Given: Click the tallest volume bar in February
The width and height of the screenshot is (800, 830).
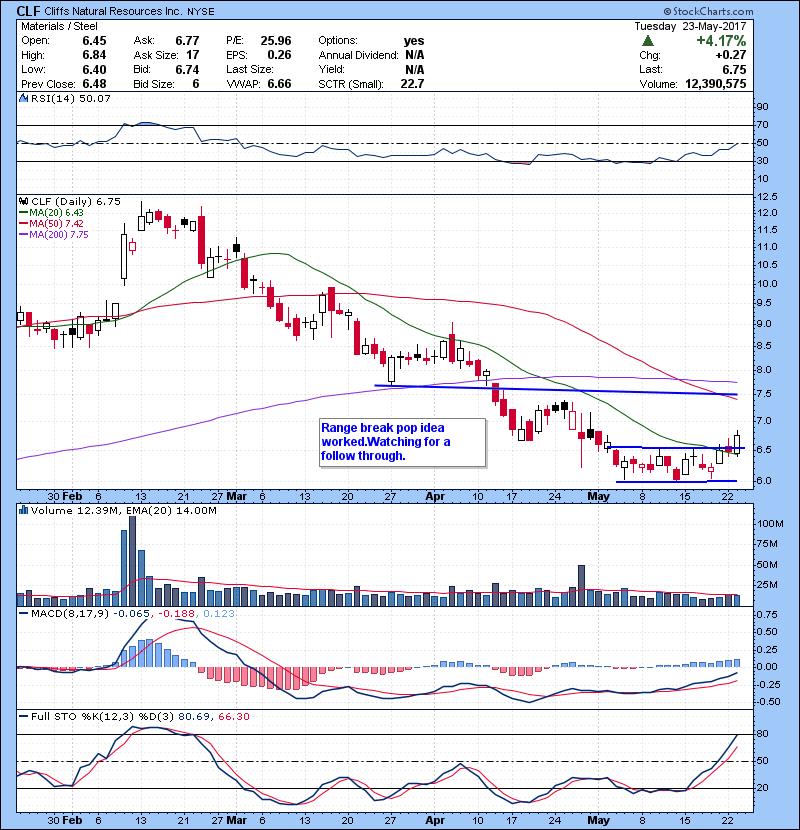Looking at the screenshot, I should 132,561.
